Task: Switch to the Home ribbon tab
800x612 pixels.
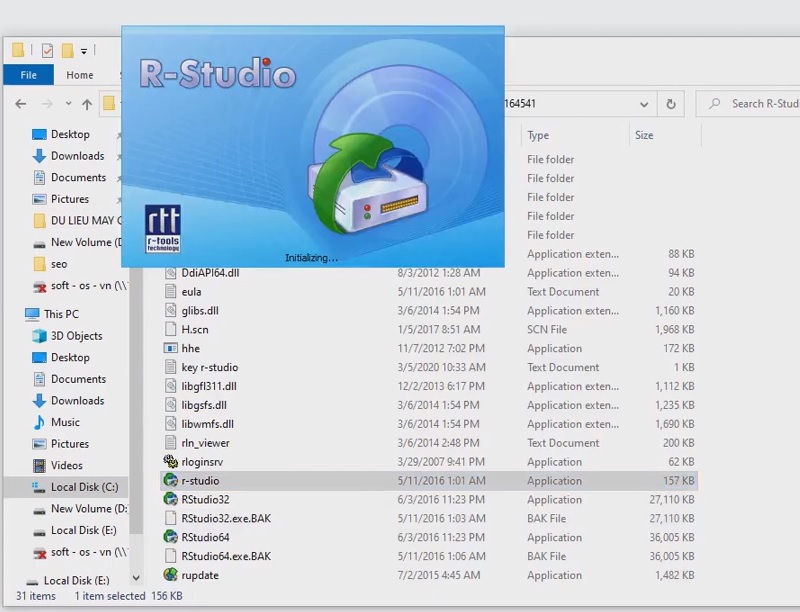Action: [x=80, y=75]
